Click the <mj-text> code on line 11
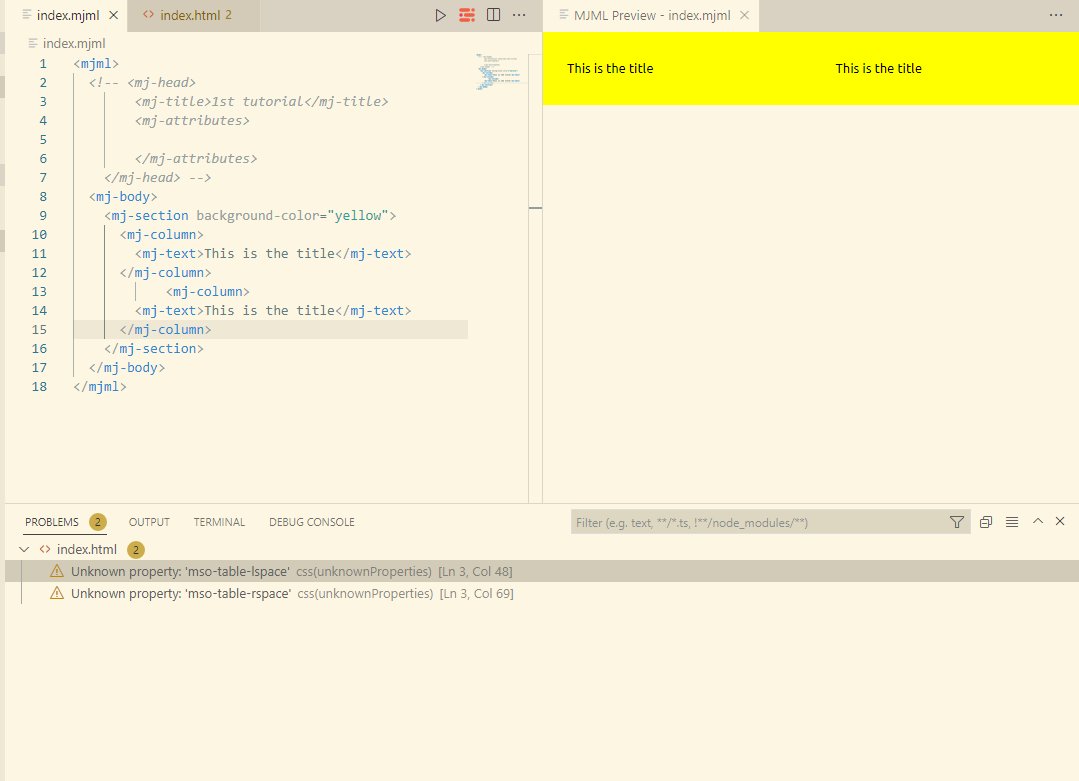Viewport: 1079px width, 781px height. 273,253
